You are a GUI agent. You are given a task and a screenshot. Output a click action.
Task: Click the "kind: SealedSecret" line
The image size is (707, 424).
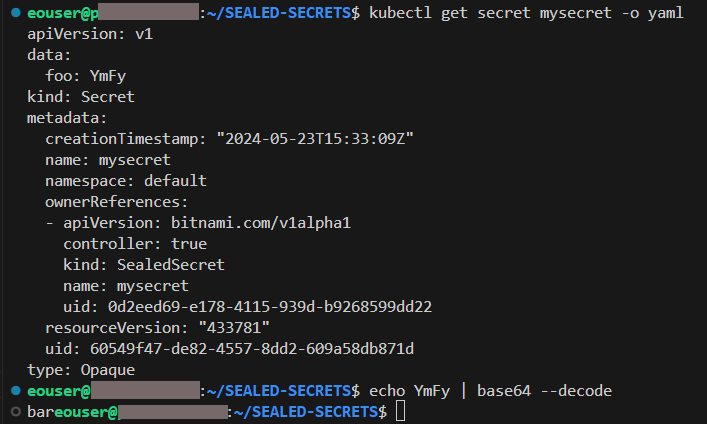pos(143,264)
